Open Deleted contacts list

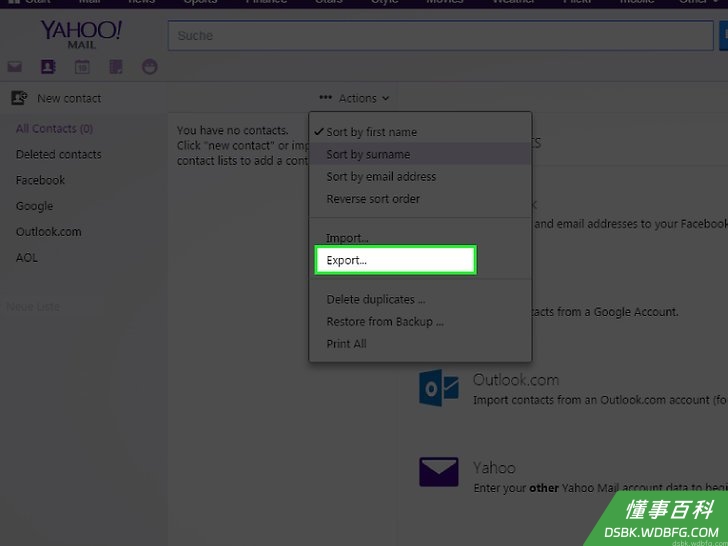[58, 154]
